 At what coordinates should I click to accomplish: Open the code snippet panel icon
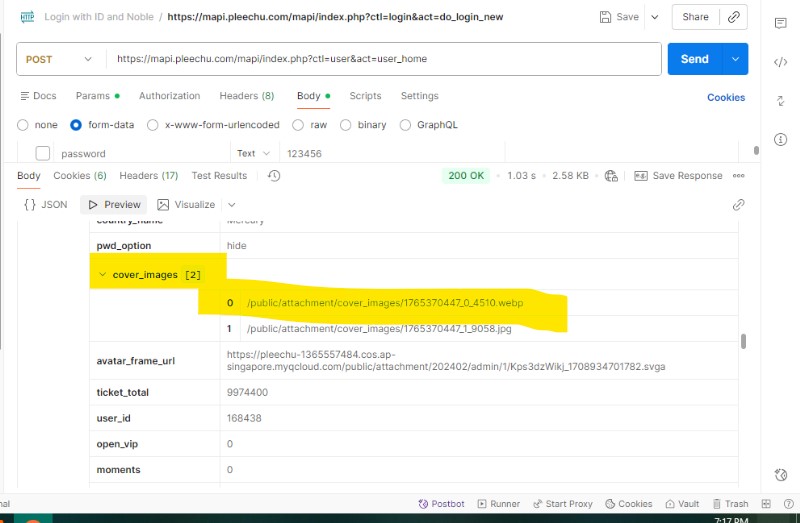(x=780, y=62)
